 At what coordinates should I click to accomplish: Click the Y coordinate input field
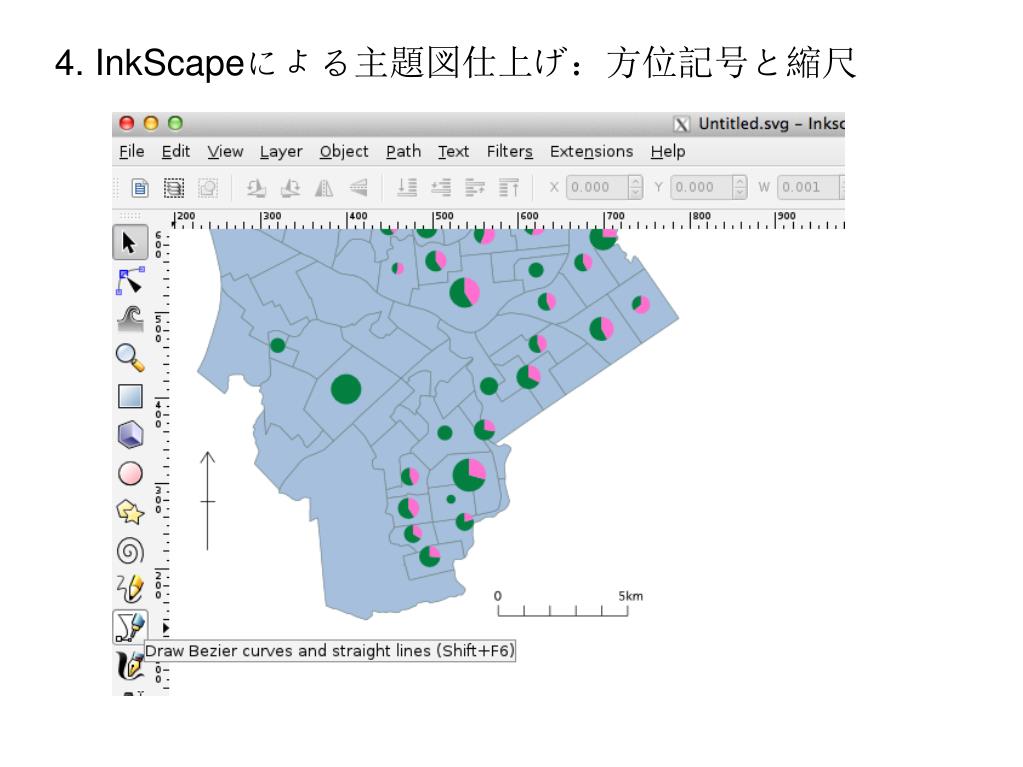coord(701,187)
